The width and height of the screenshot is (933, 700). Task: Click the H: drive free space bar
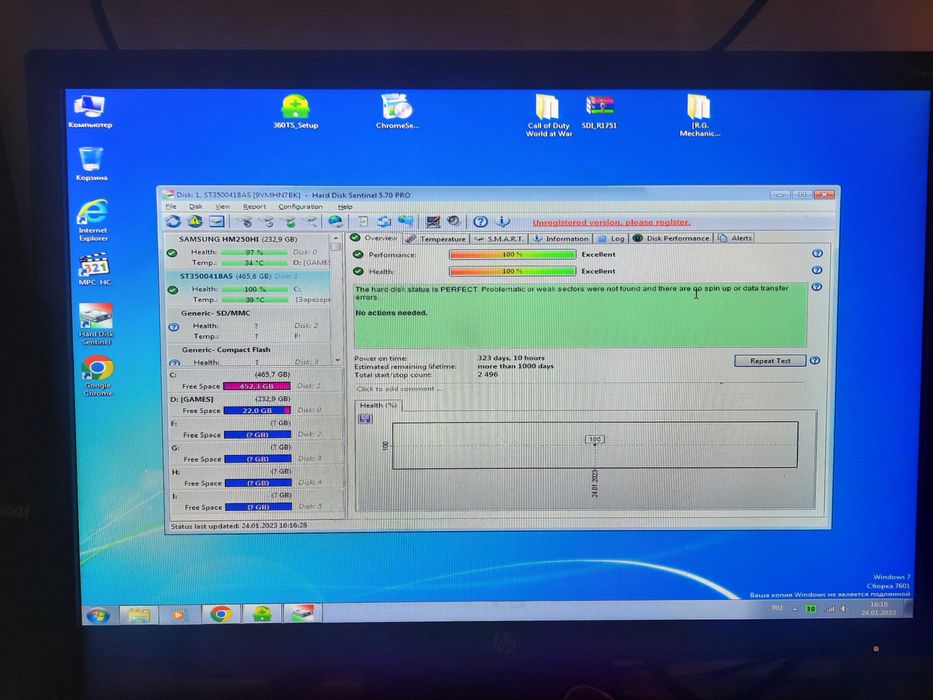tap(258, 483)
